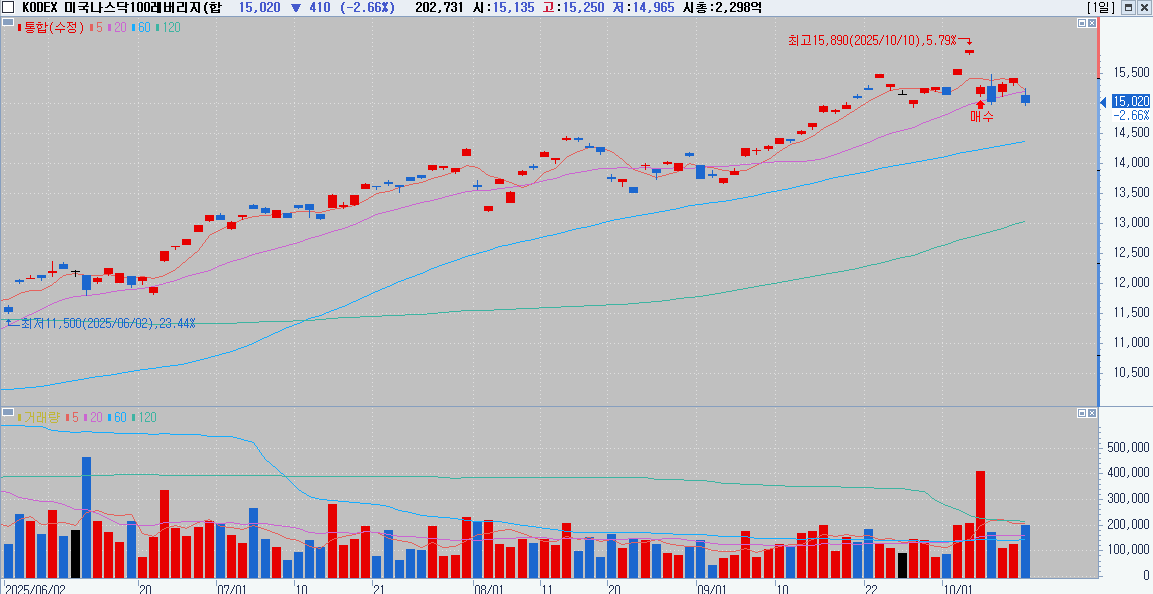1153x594 pixels.
Task: Click the tallest red volume bar in October
Action: pos(980,524)
